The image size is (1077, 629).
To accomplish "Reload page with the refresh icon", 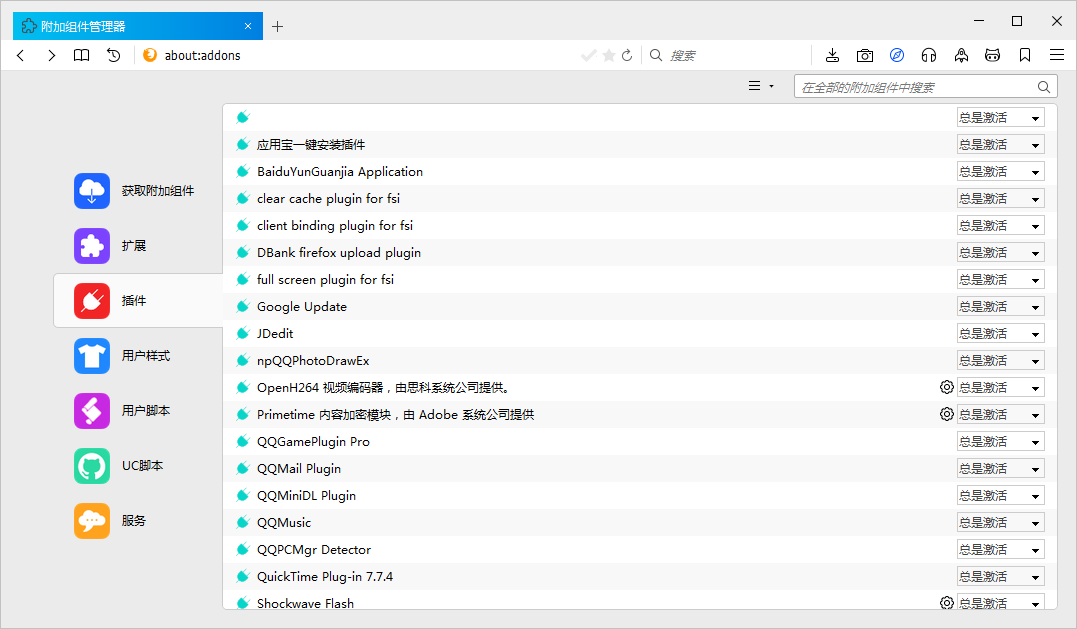I will [627, 56].
